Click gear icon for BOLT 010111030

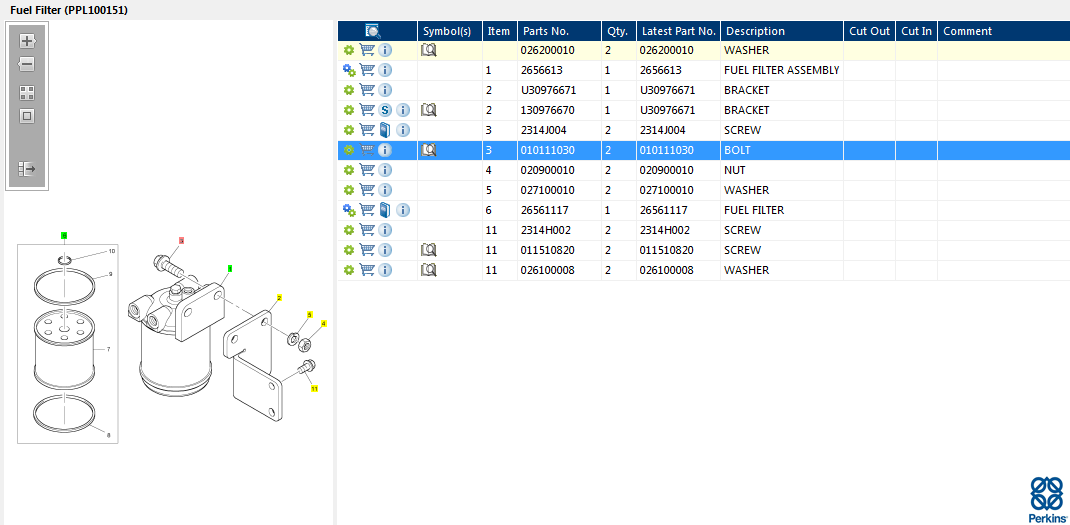pyautogui.click(x=349, y=150)
